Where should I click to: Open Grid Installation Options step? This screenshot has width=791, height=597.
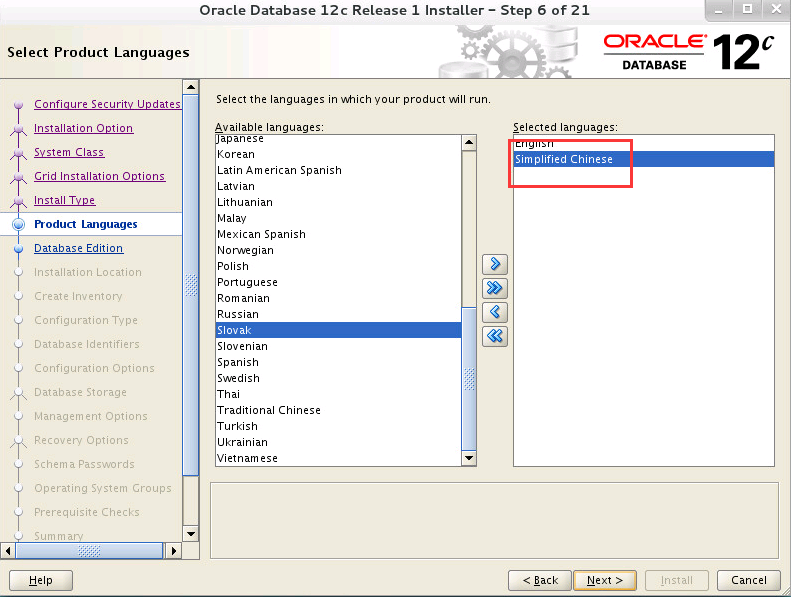pyautogui.click(x=99, y=176)
